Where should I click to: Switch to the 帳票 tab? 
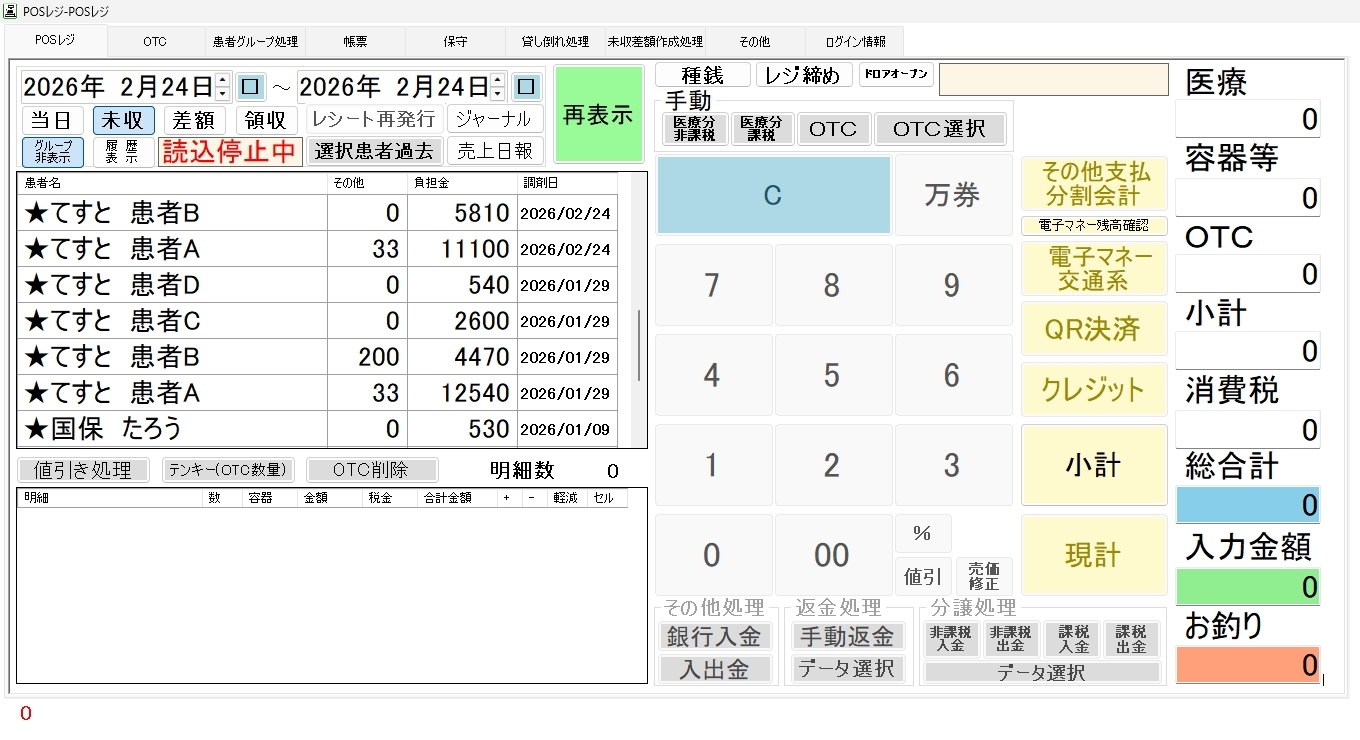point(355,42)
